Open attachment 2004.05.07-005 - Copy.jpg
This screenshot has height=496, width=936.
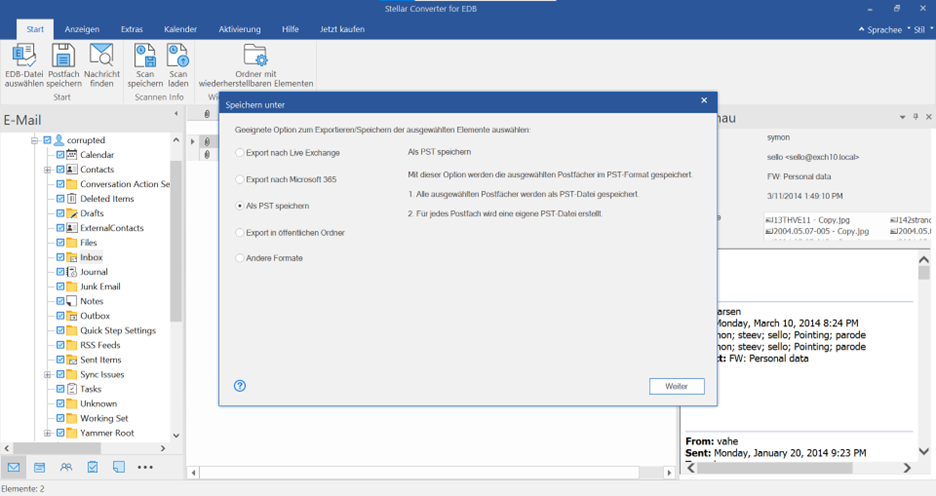(x=817, y=231)
